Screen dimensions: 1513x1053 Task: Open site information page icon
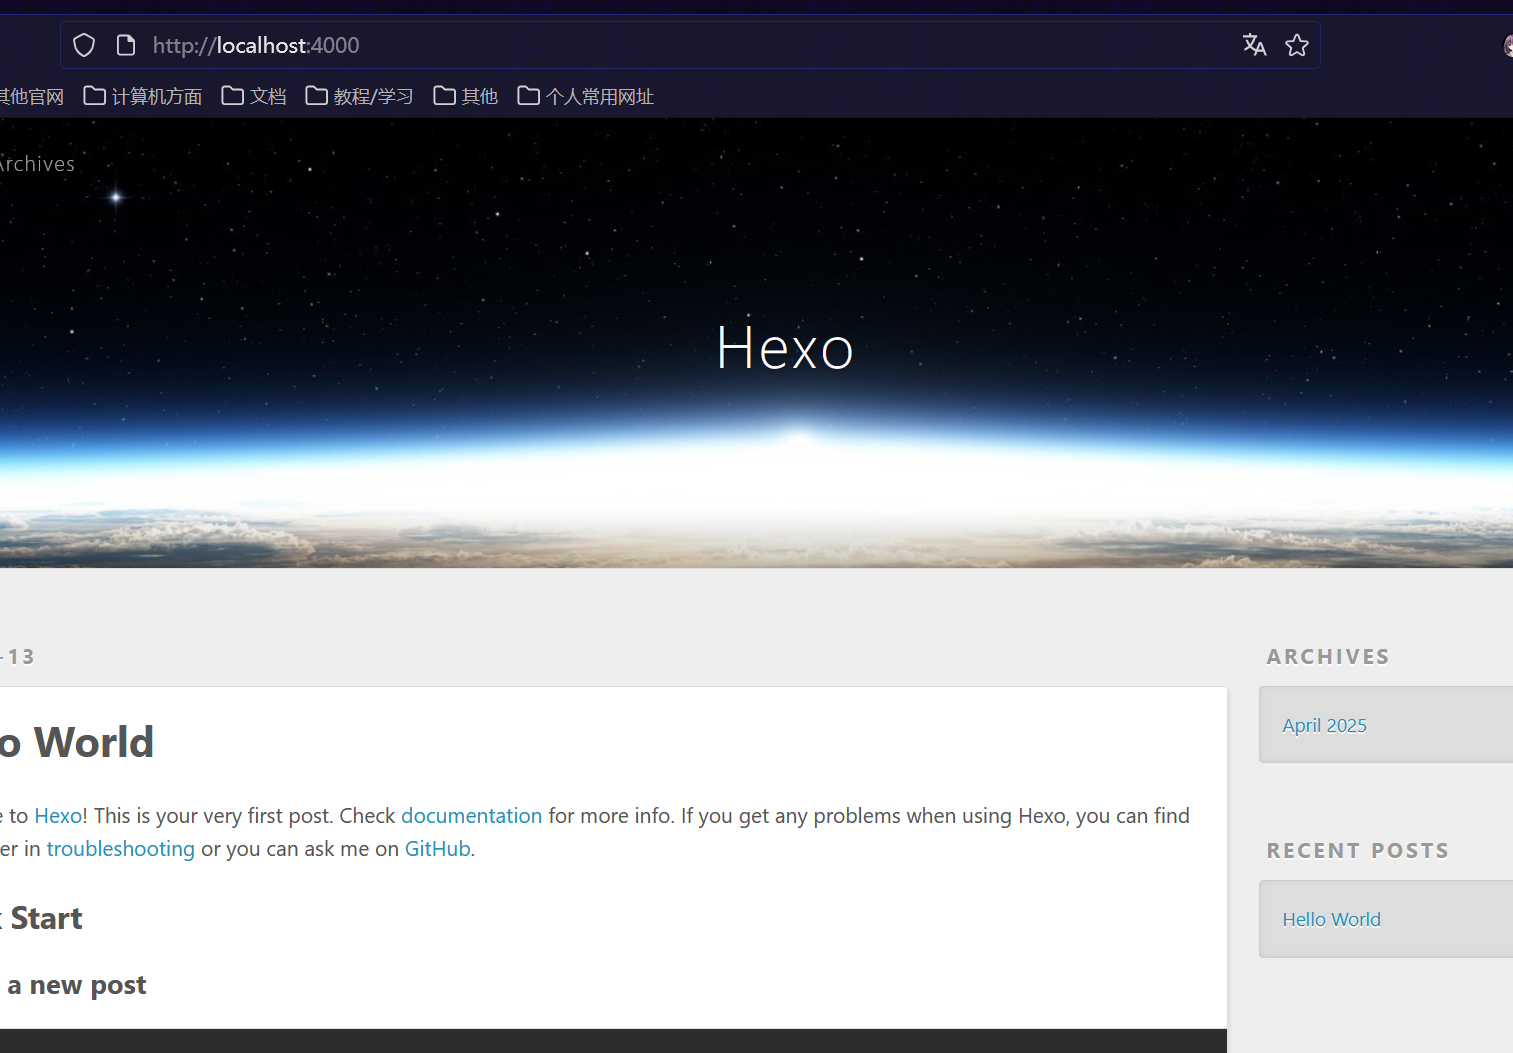point(126,45)
